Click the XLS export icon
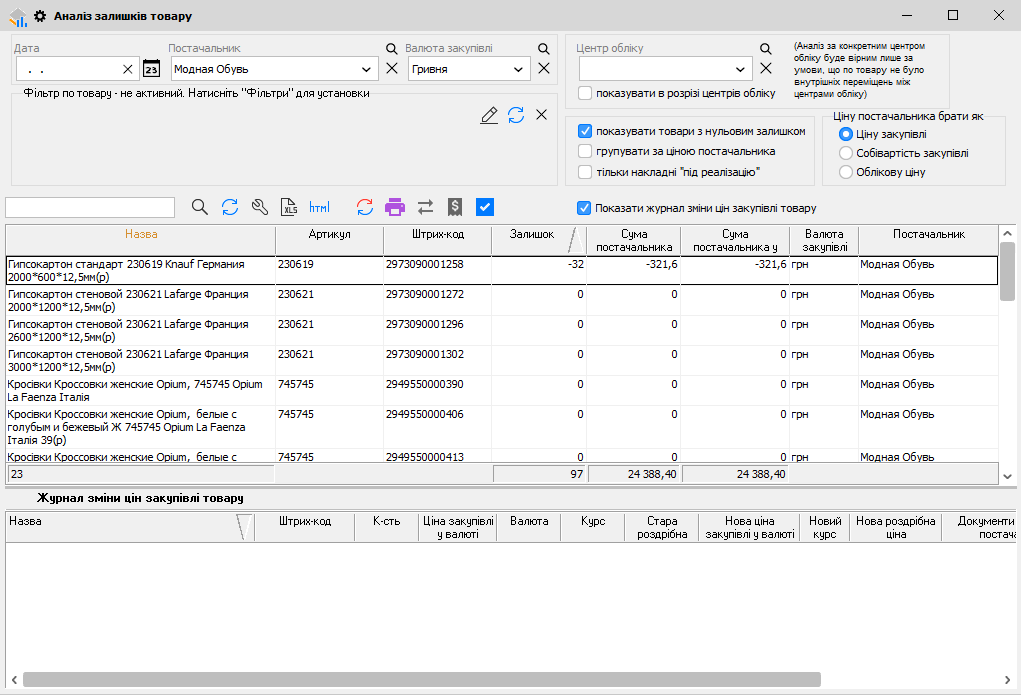This screenshot has height=695, width=1021. 289,207
